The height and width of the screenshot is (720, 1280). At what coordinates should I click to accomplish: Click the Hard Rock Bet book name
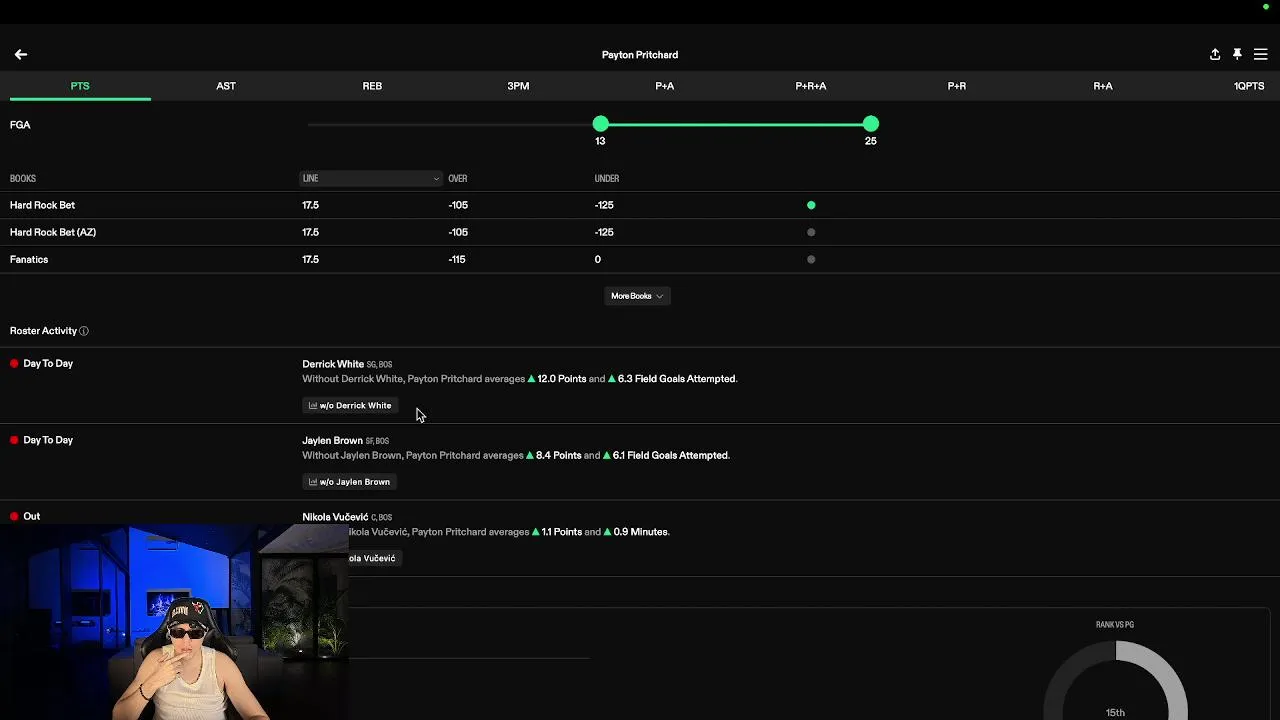click(x=42, y=205)
